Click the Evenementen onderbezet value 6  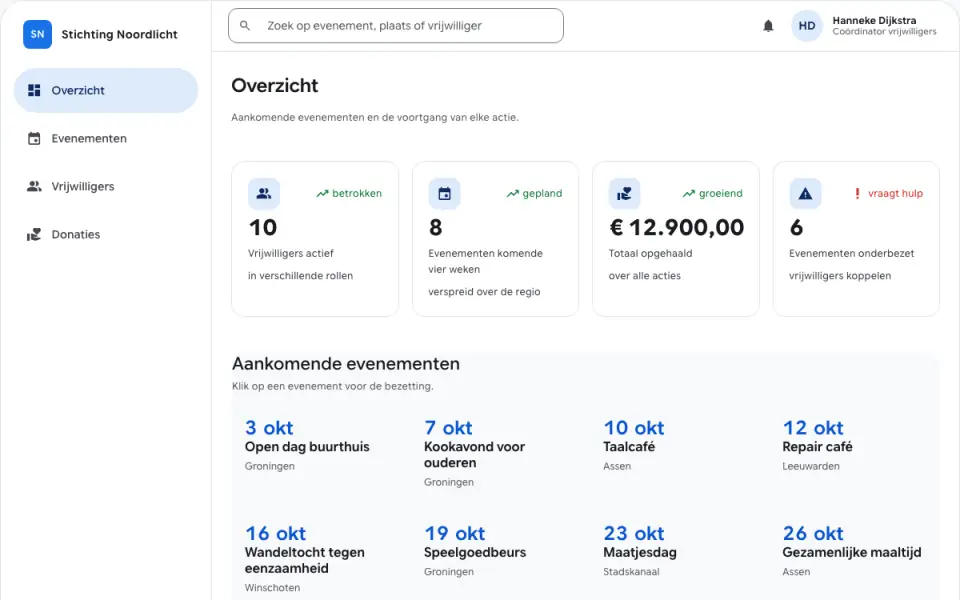796,228
